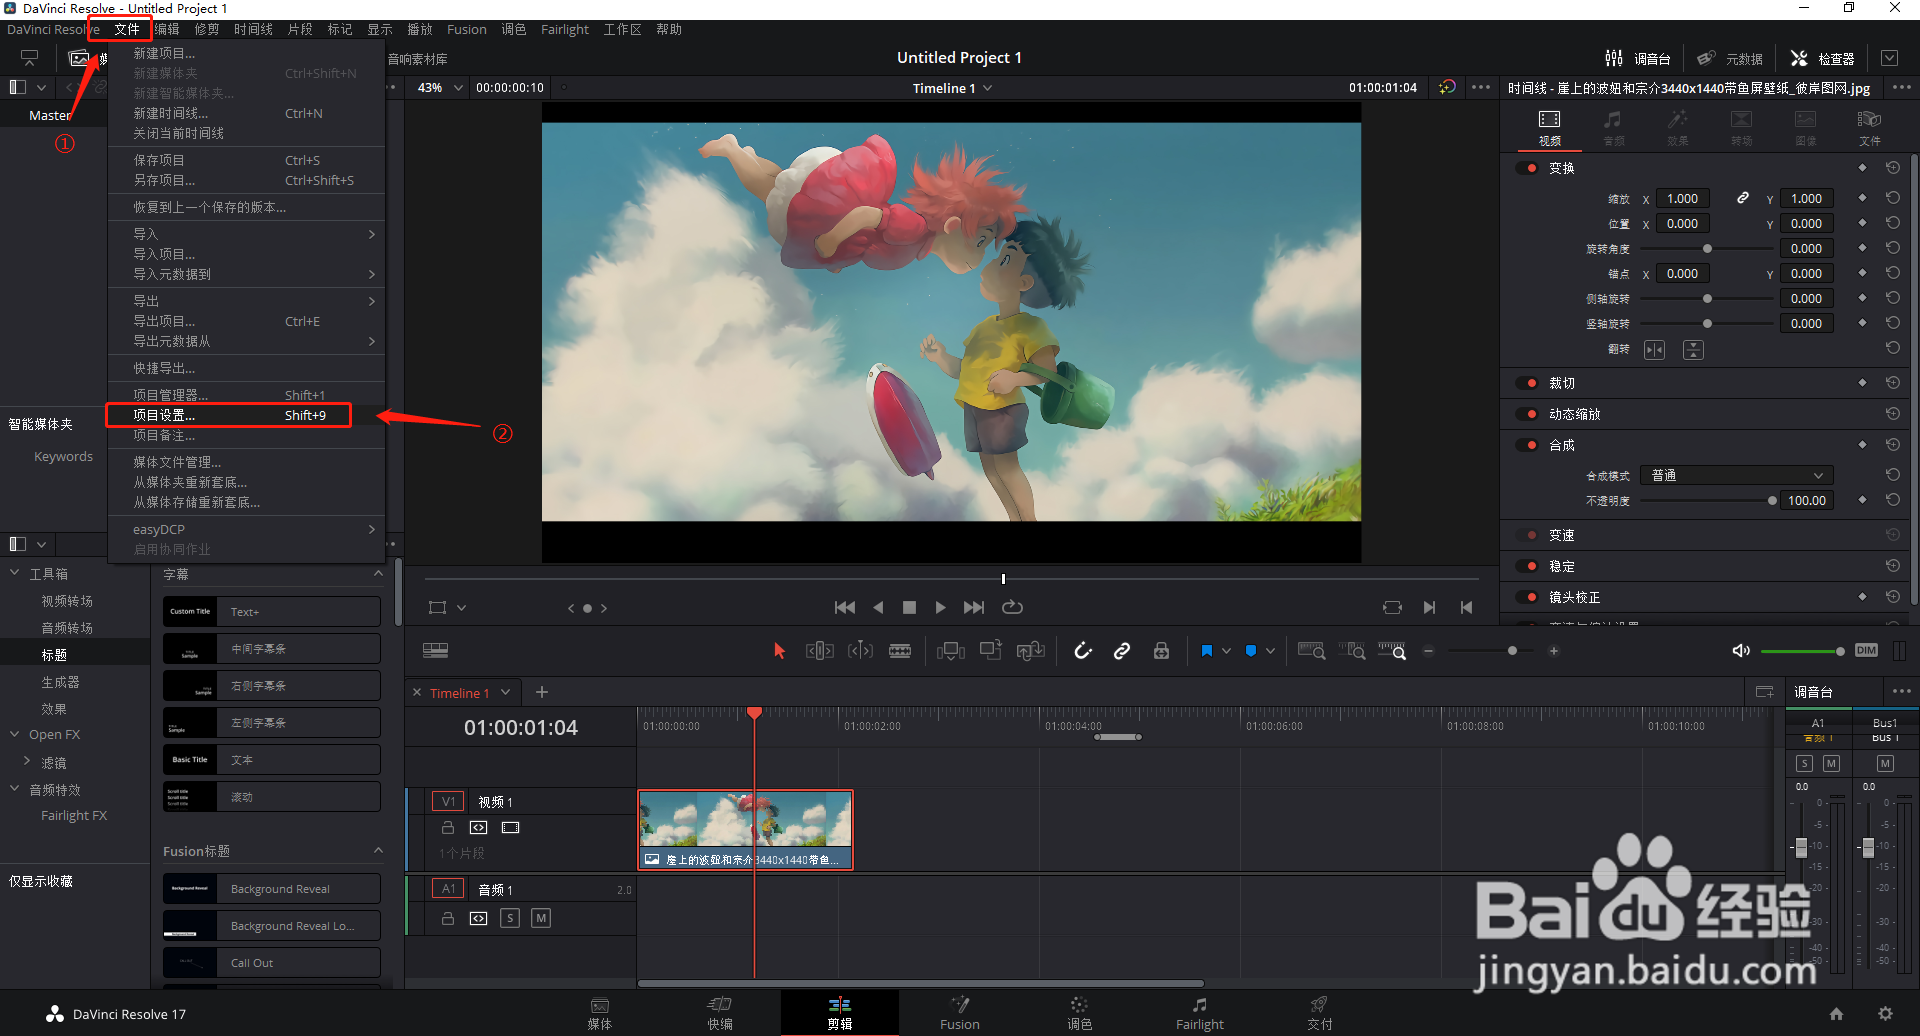
Task: Add a new timeline tab
Action: pyautogui.click(x=542, y=692)
